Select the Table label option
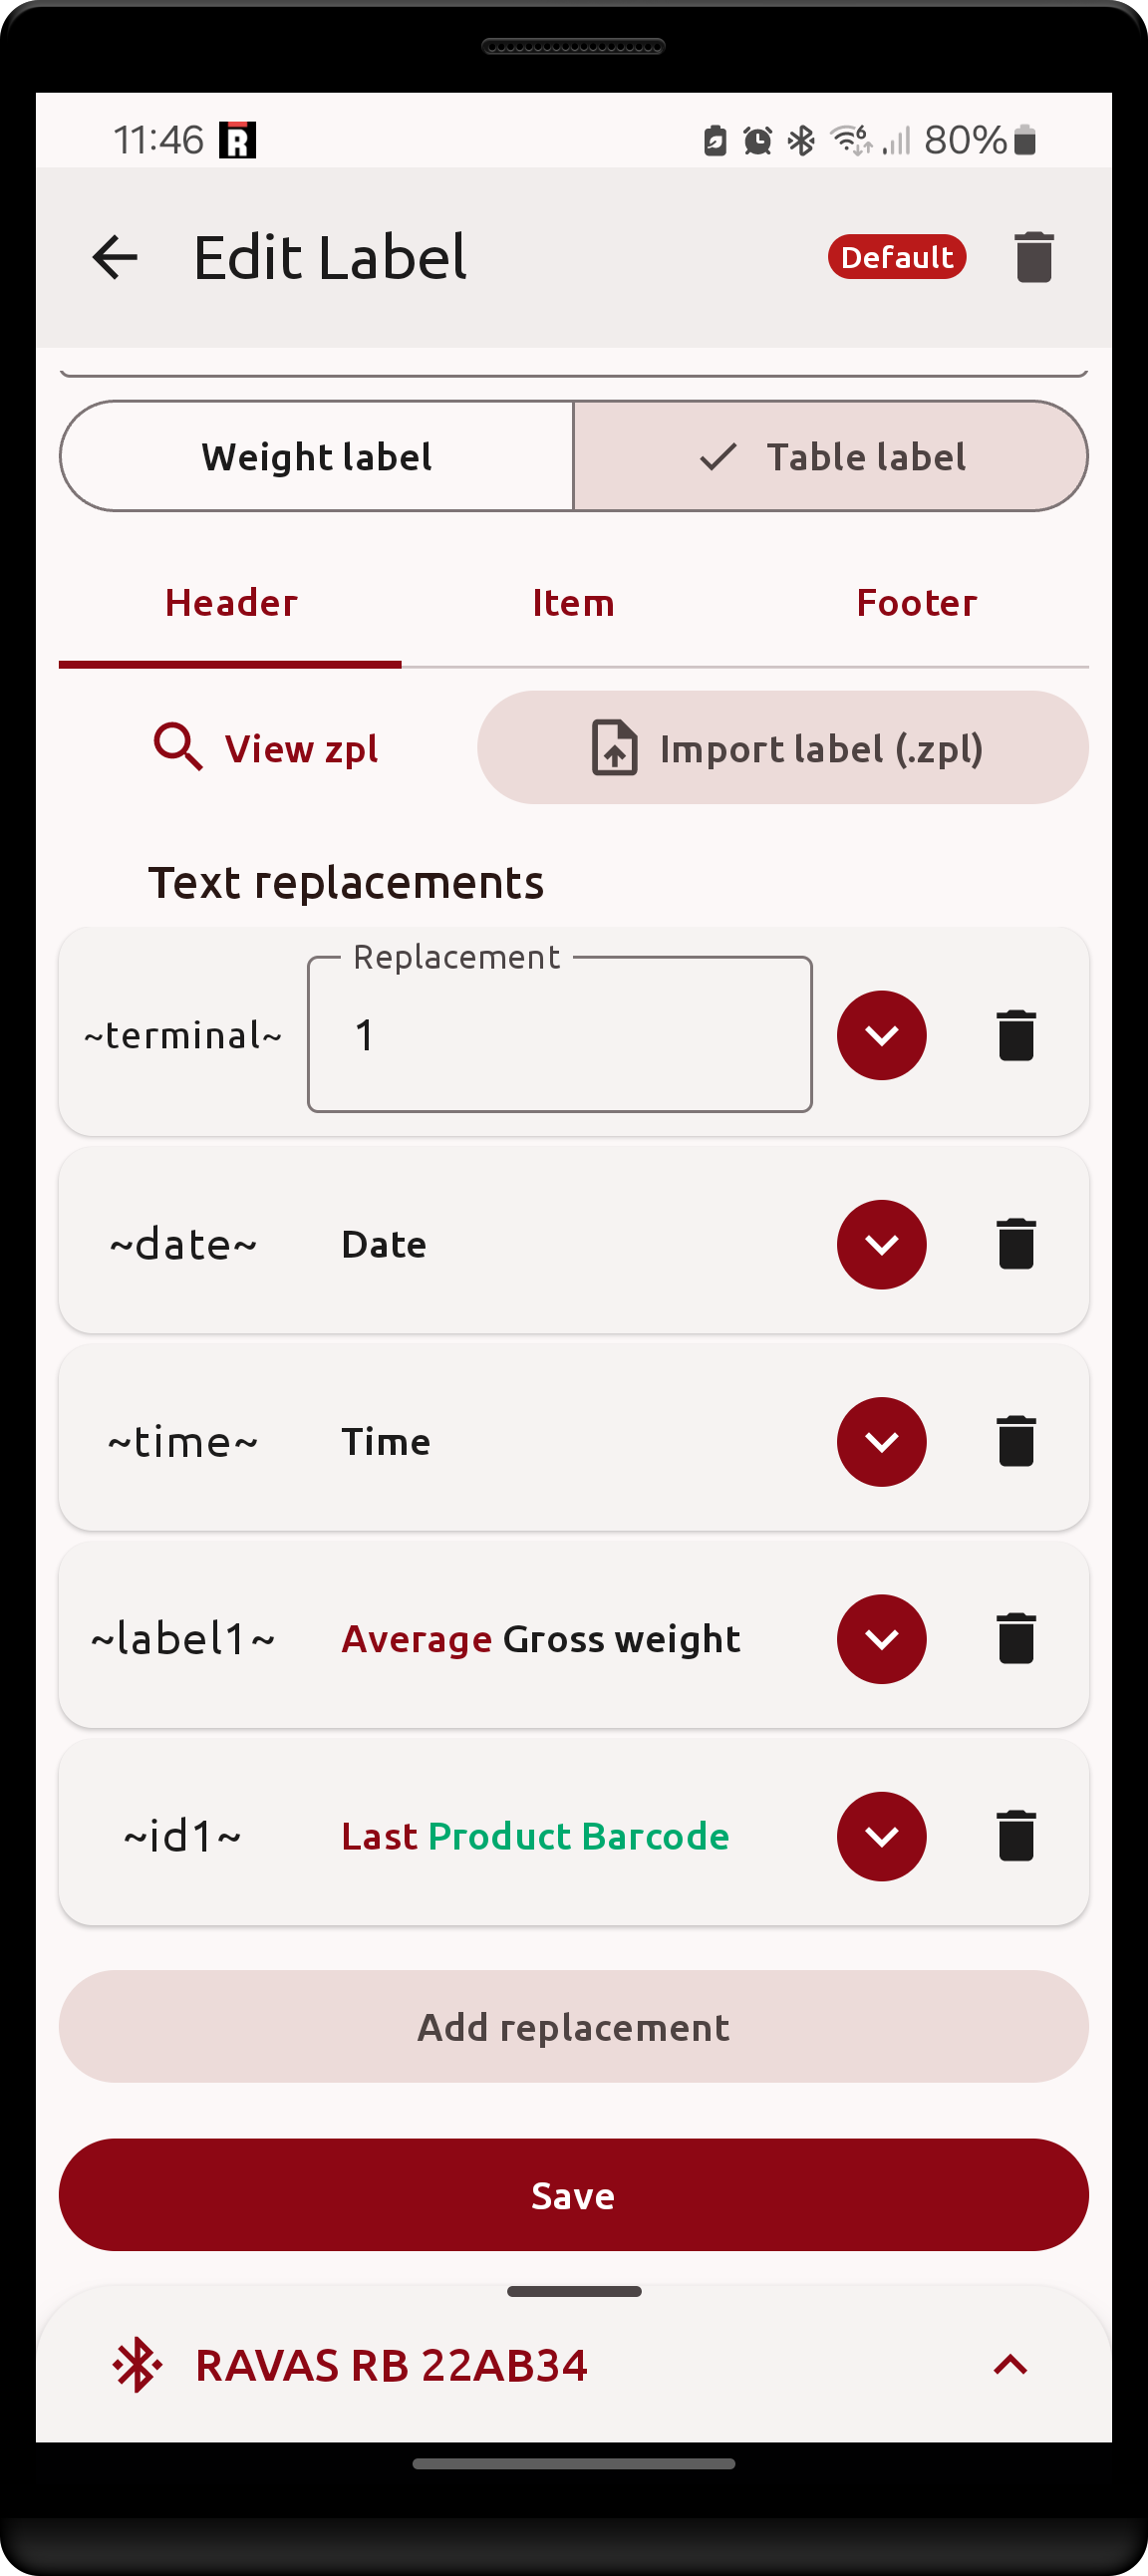This screenshot has height=2576, width=1148. point(830,457)
